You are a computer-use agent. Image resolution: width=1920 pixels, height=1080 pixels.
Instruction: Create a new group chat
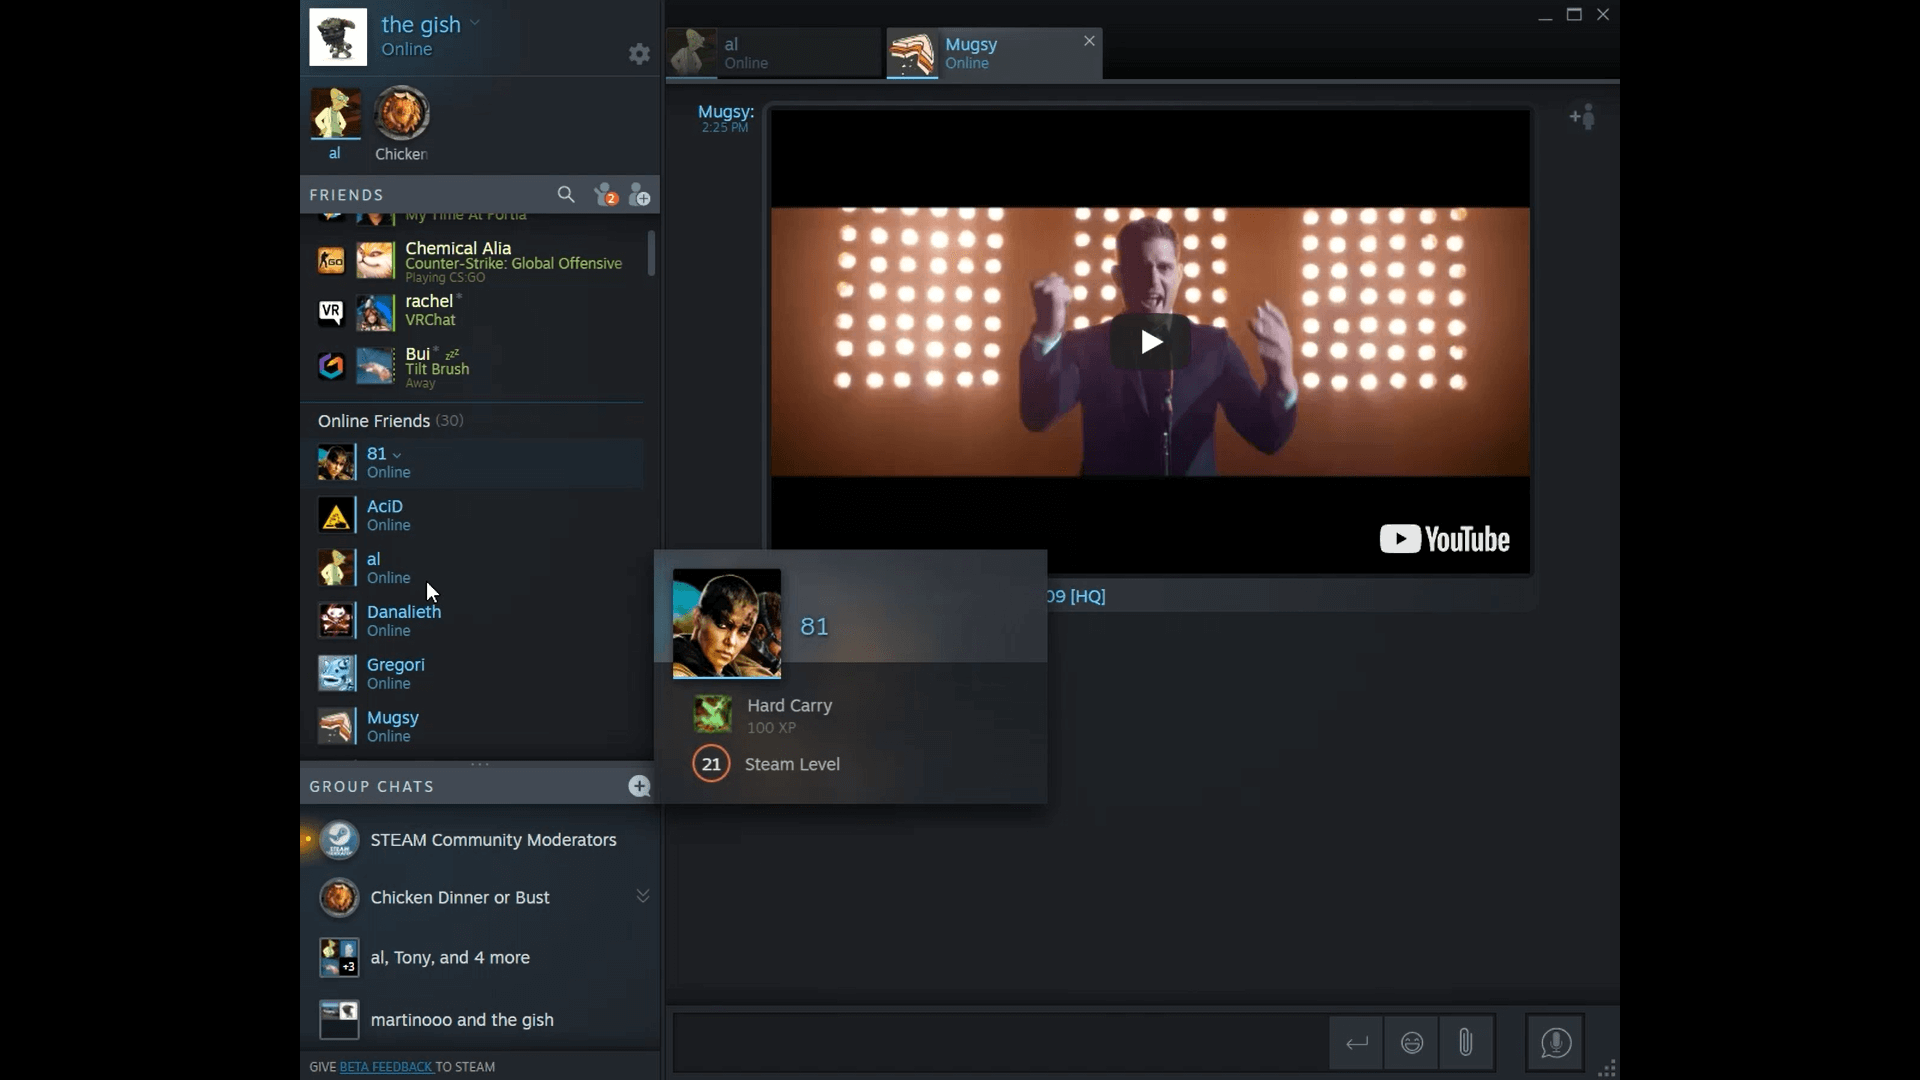639,787
